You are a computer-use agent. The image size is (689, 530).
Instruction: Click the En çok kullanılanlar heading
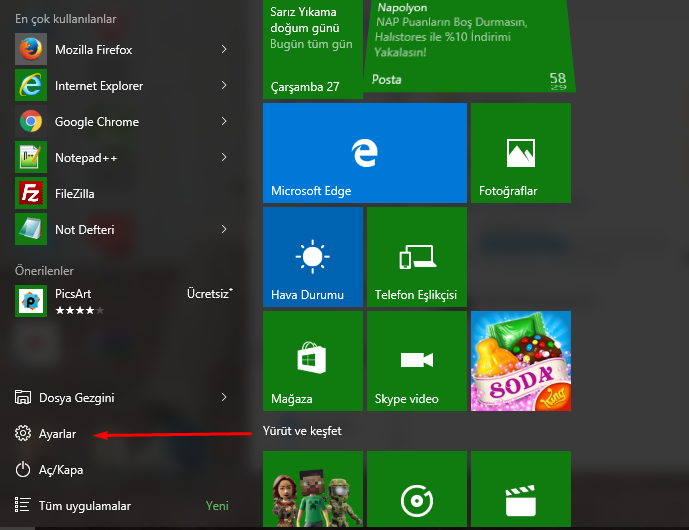point(65,19)
